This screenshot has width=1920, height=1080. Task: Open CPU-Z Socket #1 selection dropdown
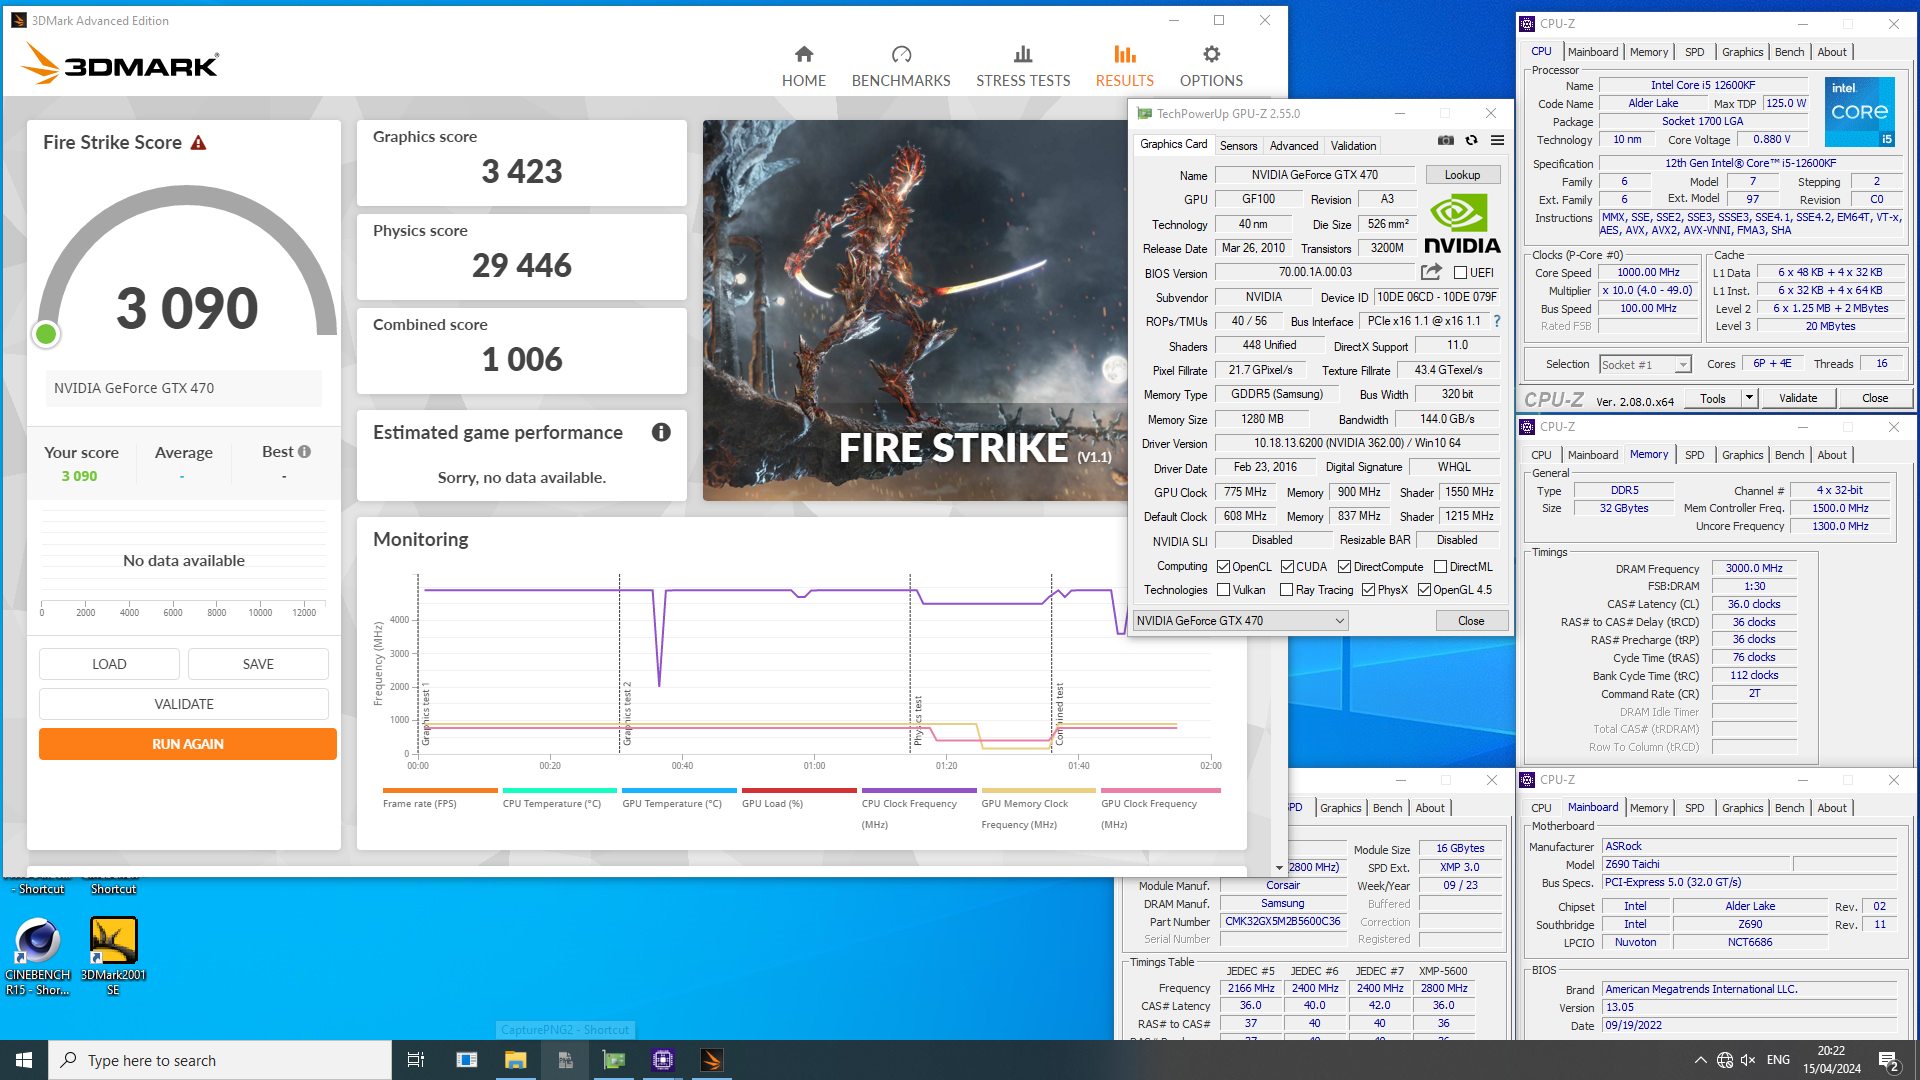(1645, 365)
